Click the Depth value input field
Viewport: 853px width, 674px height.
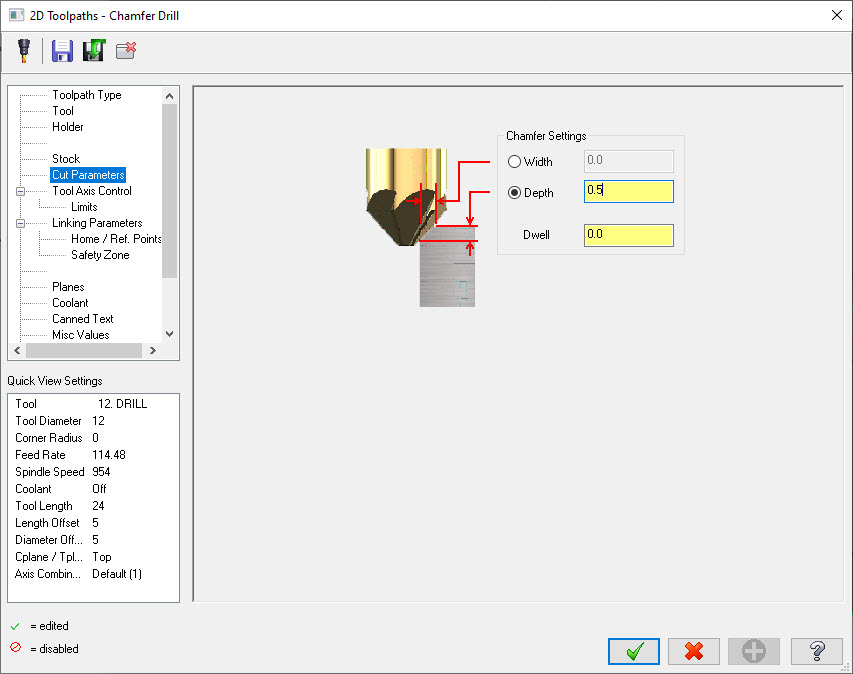628,191
